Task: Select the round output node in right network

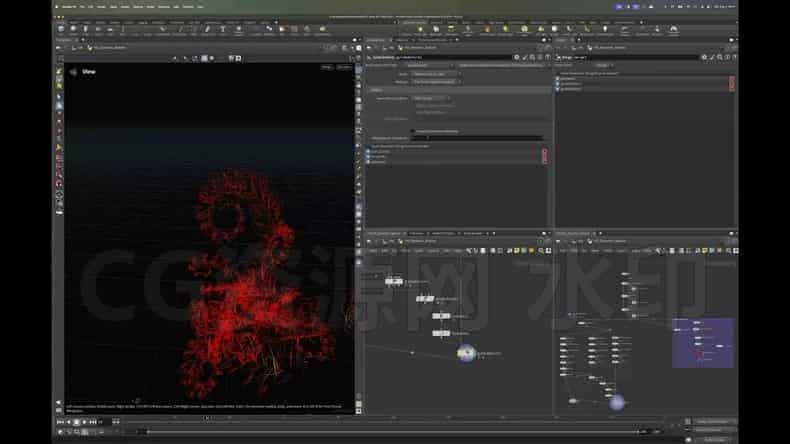Action: pyautogui.click(x=617, y=403)
